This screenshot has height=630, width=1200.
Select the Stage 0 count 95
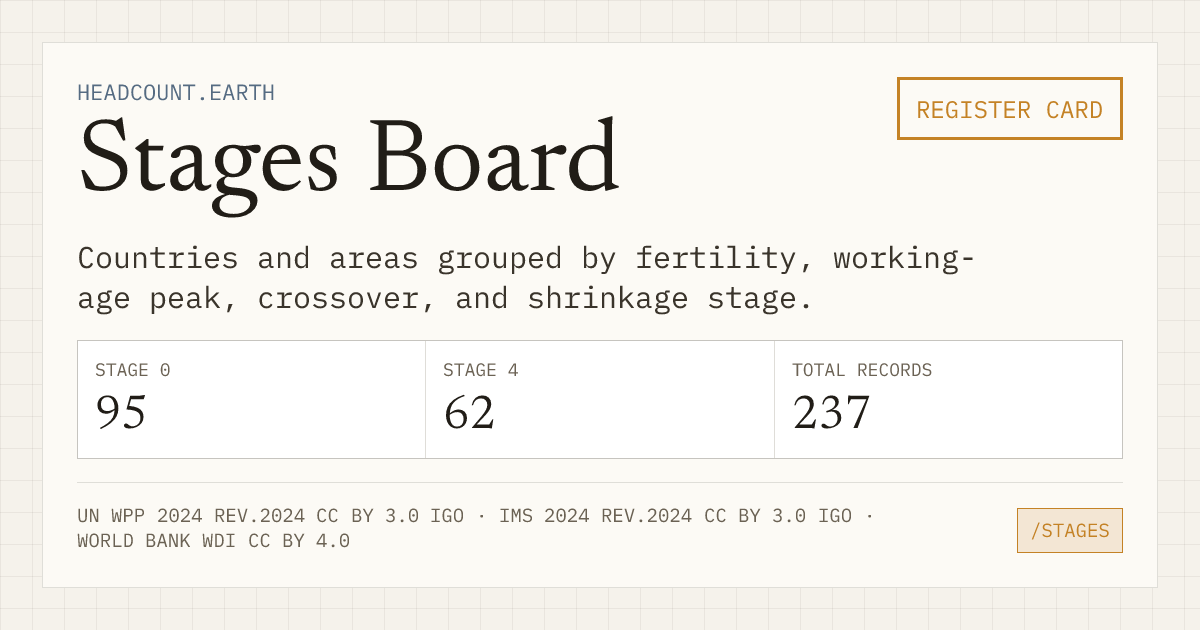(x=121, y=412)
